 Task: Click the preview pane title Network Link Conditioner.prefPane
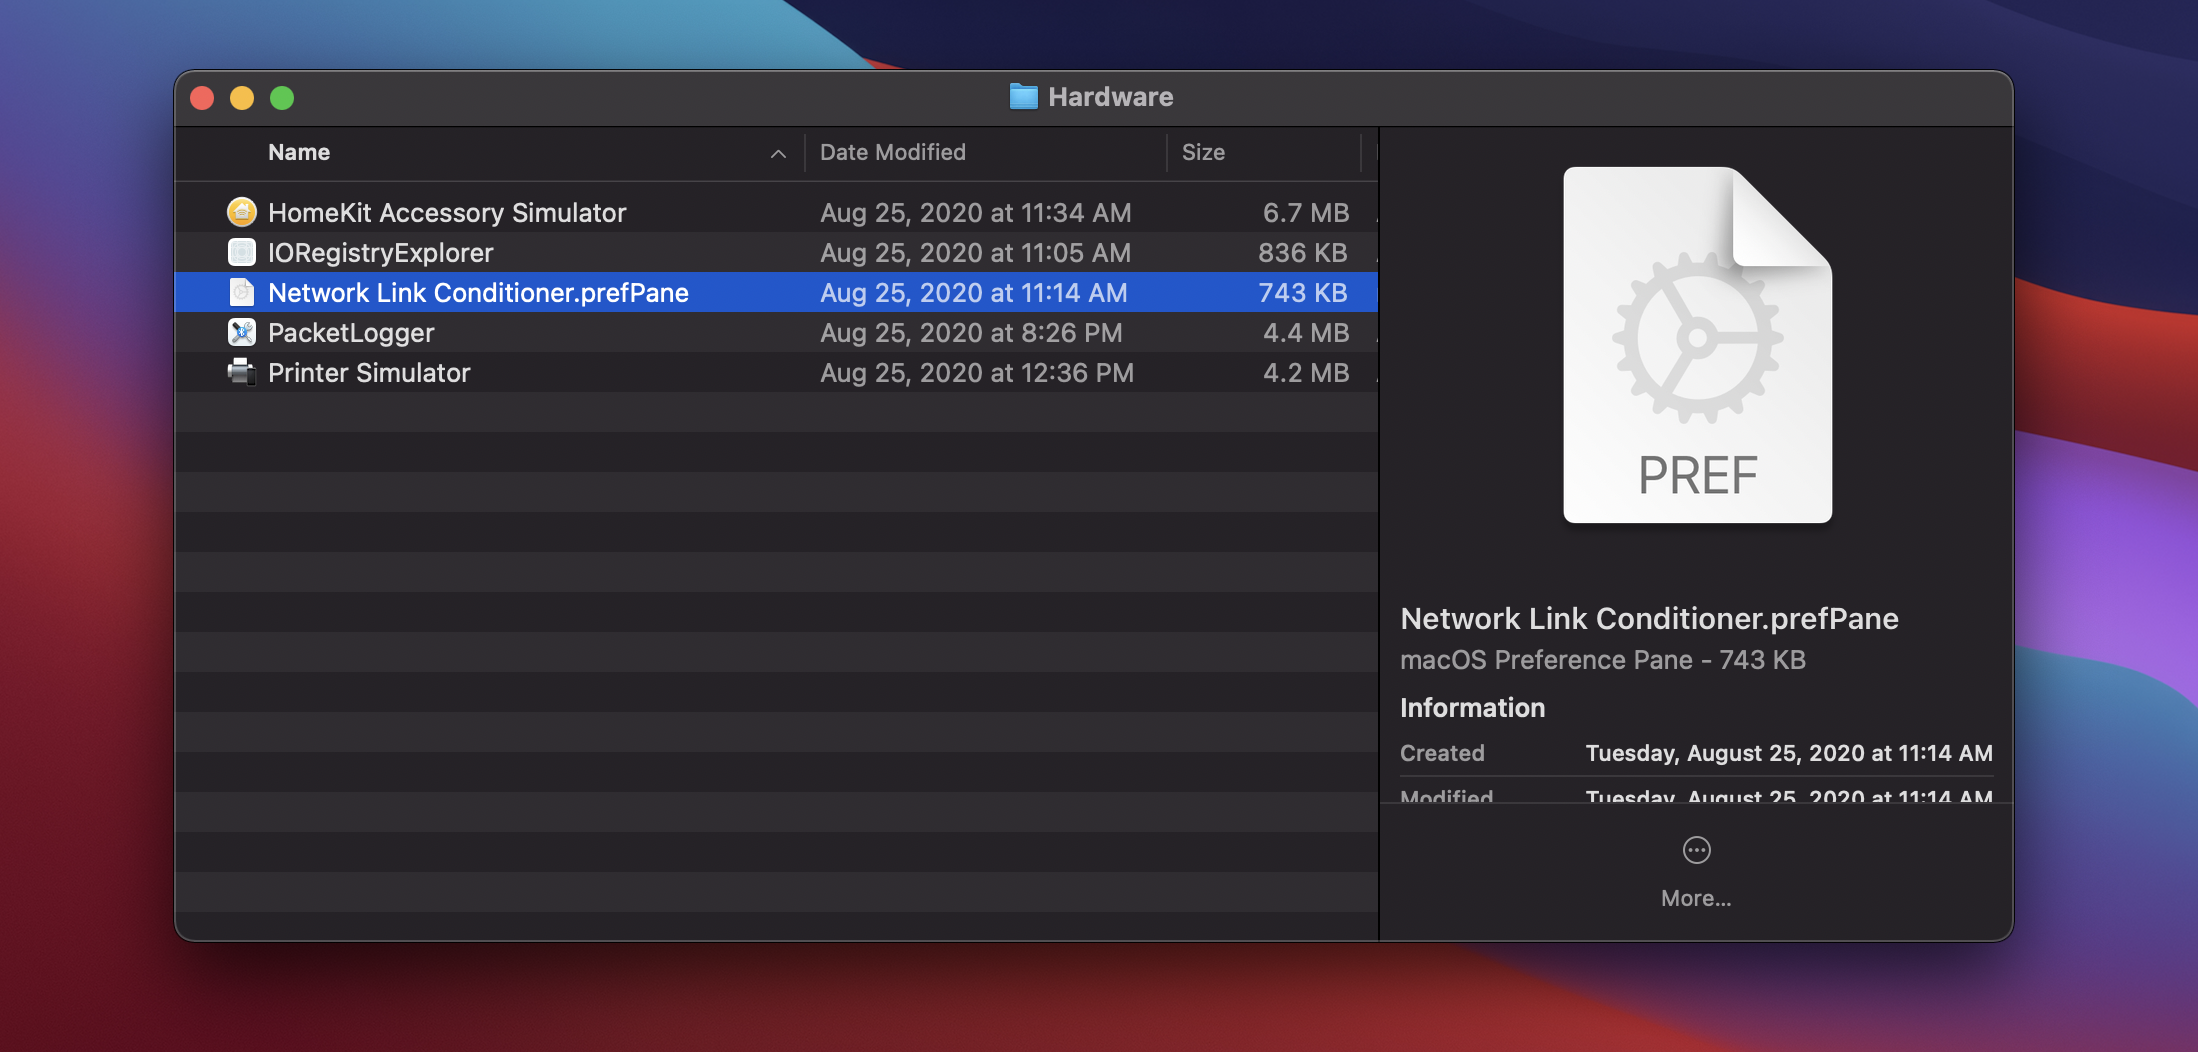tap(1649, 618)
